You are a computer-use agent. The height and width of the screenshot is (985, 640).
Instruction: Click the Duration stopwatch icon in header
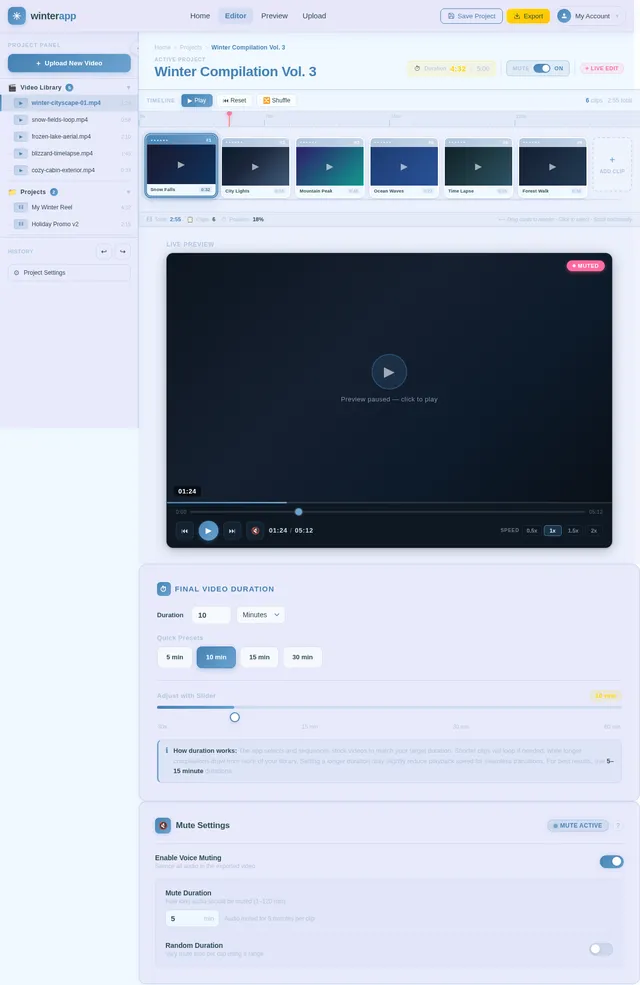tap(417, 68)
